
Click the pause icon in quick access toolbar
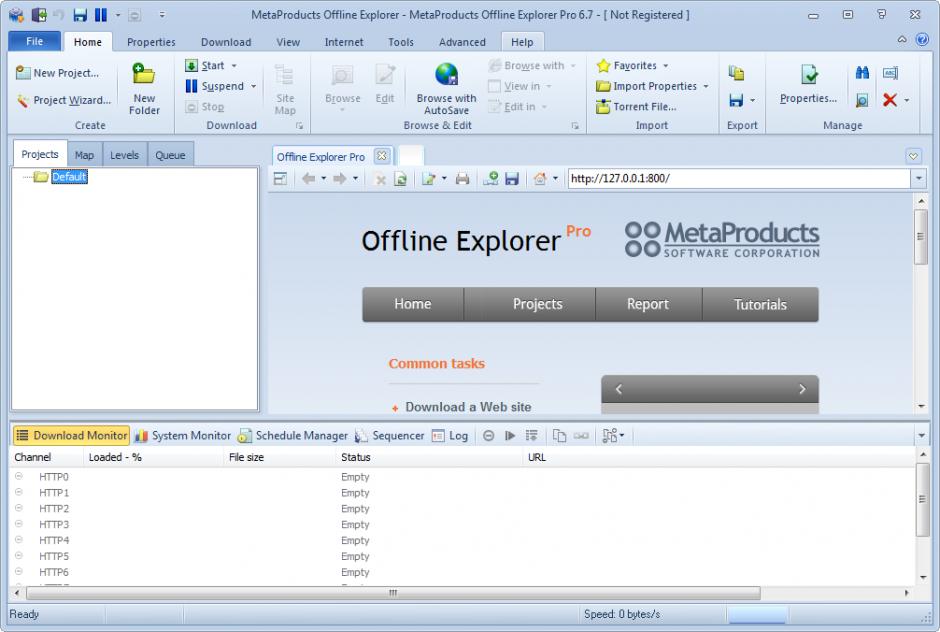(x=101, y=15)
